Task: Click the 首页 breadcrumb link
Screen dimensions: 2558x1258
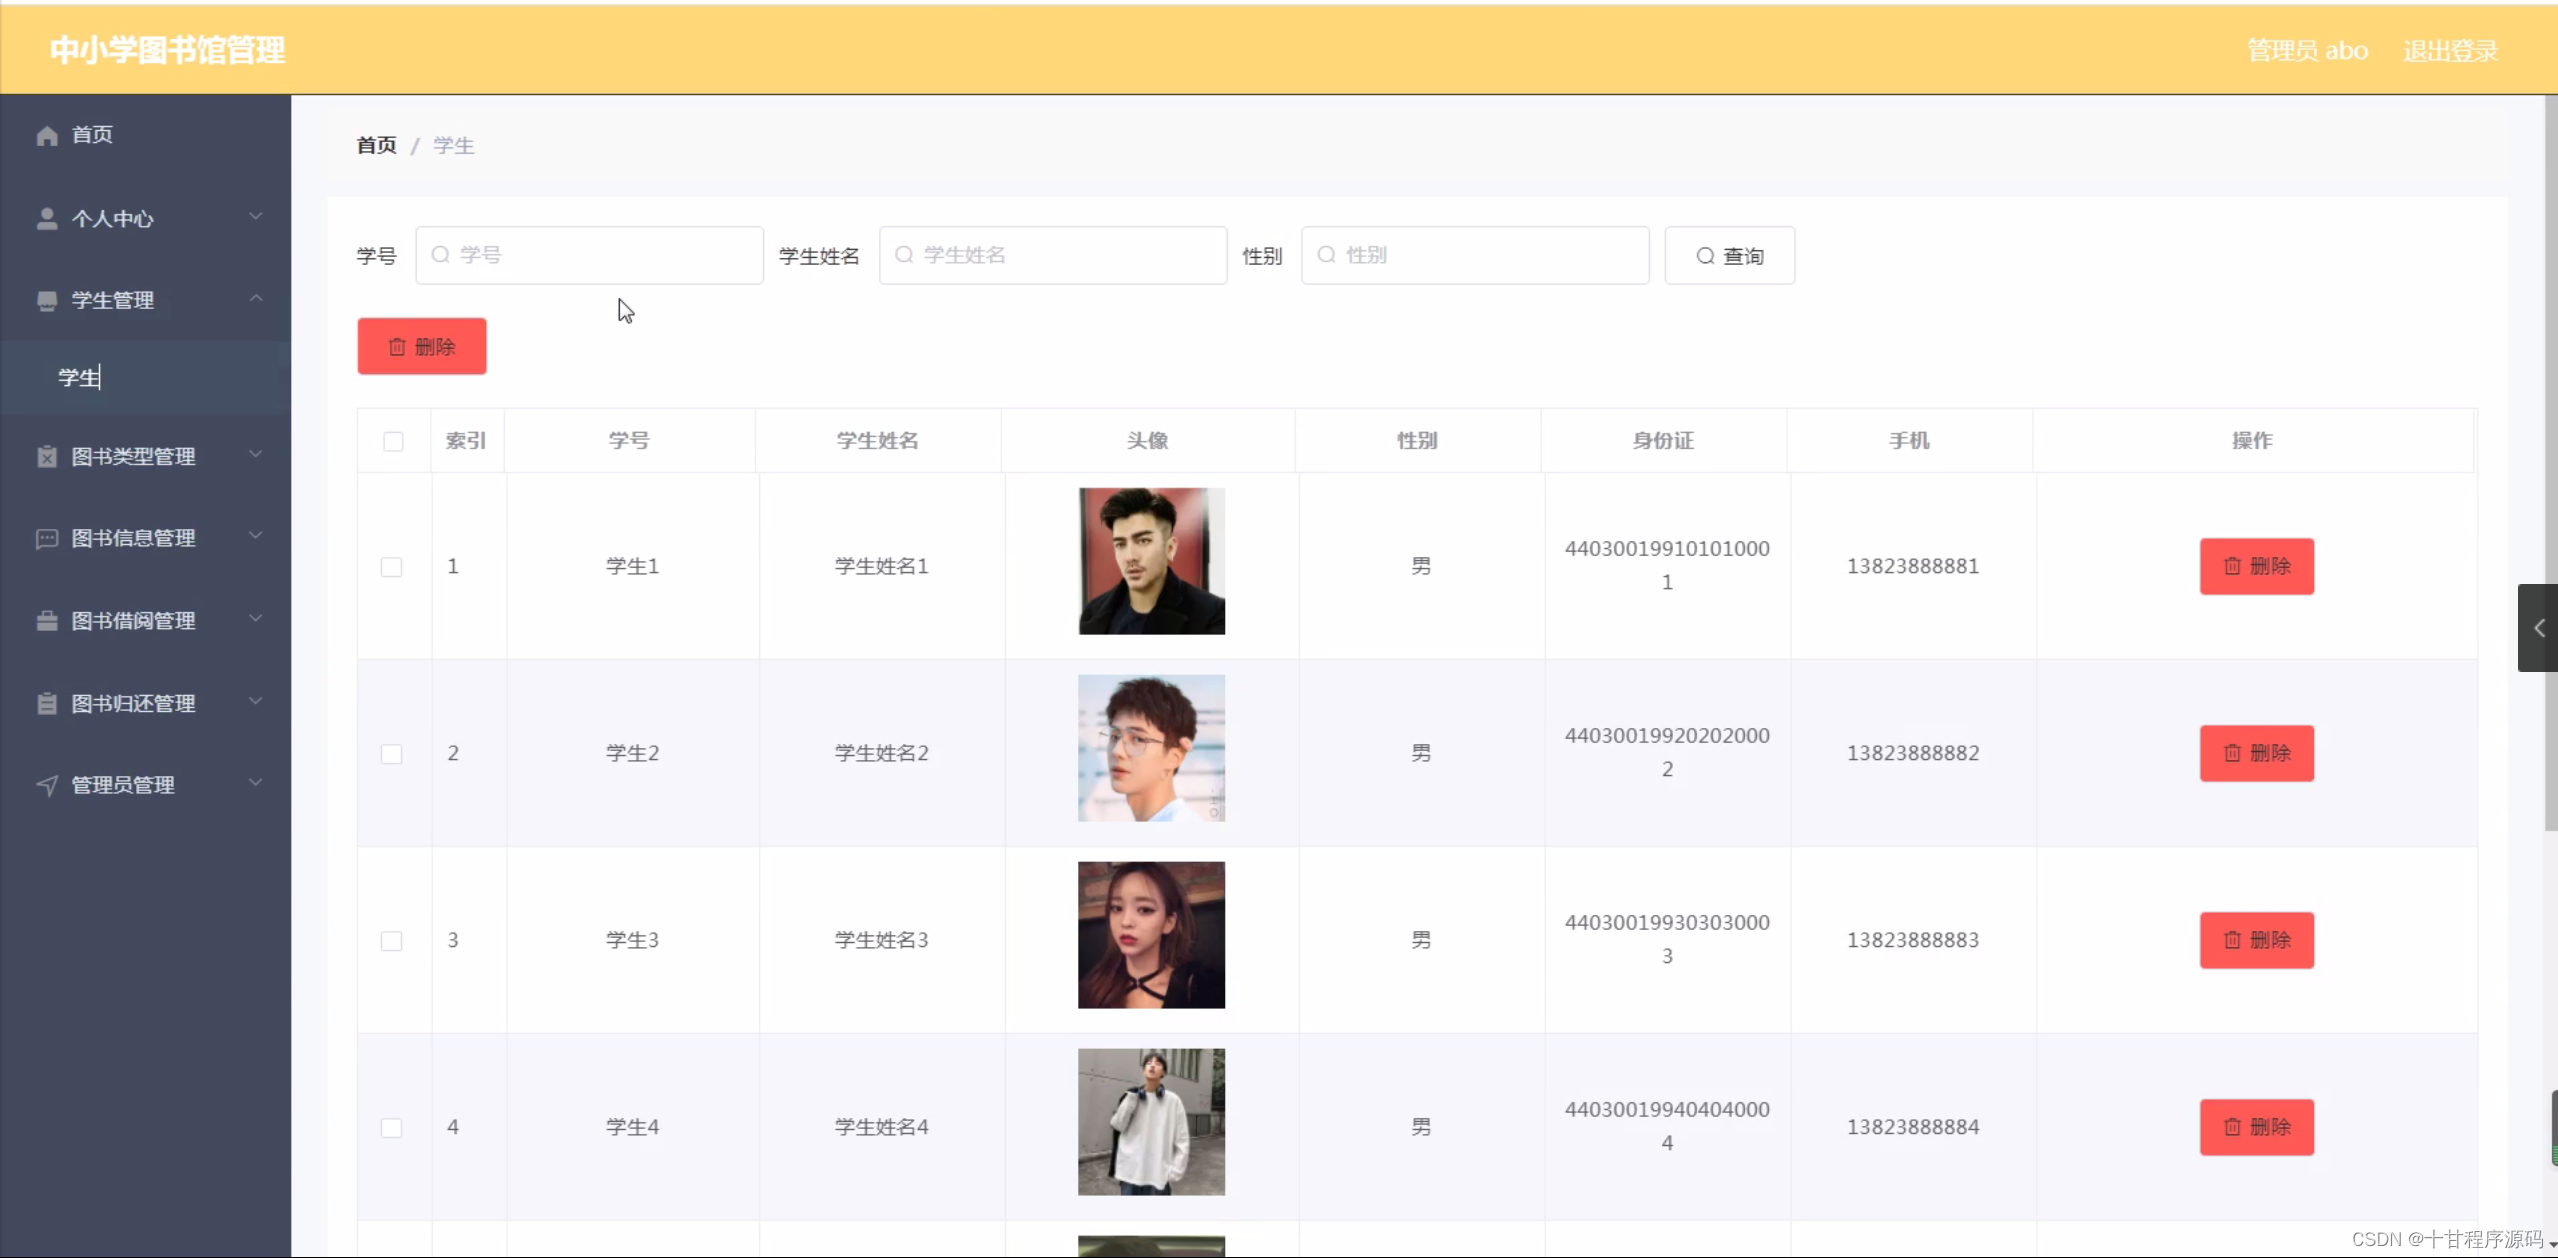Action: pos(374,144)
